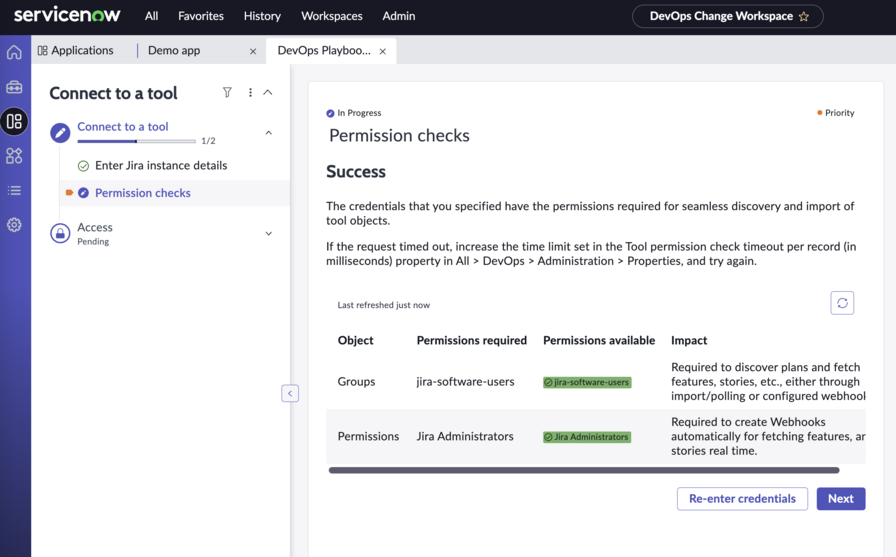Click DevOps Change Workspace pill
The width and height of the screenshot is (896, 557).
(727, 17)
